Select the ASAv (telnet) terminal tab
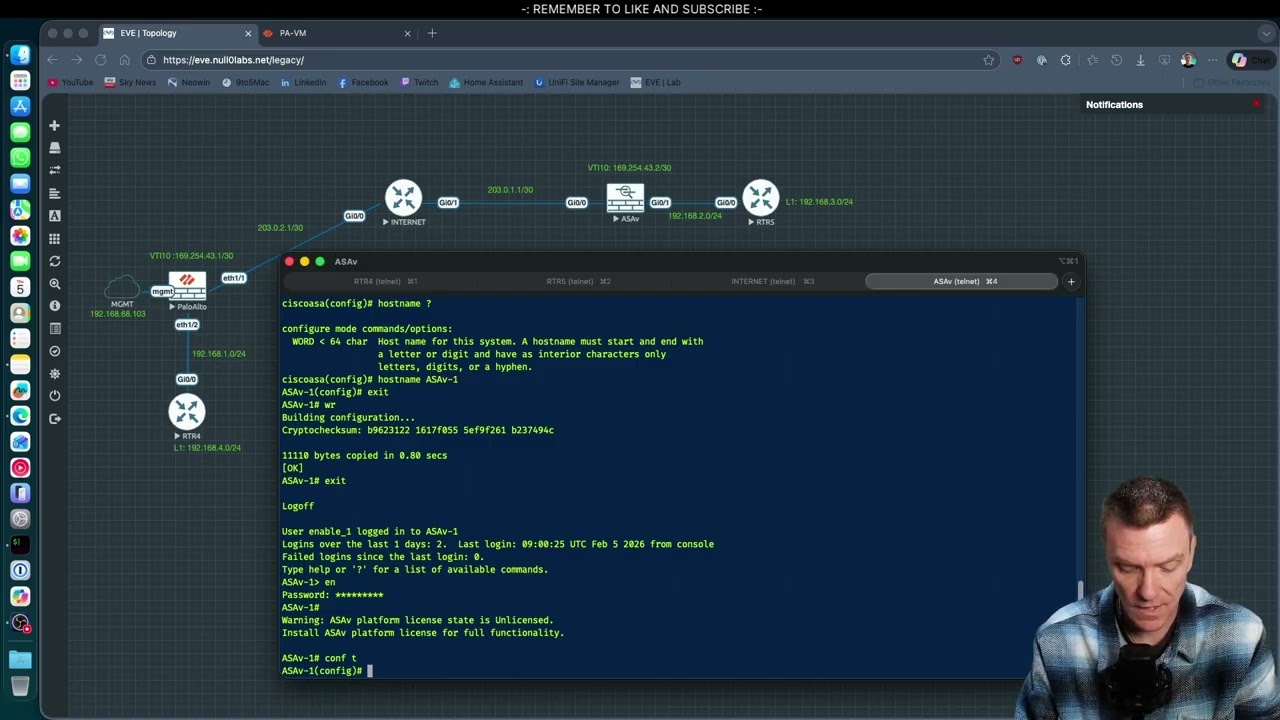 click(x=962, y=282)
